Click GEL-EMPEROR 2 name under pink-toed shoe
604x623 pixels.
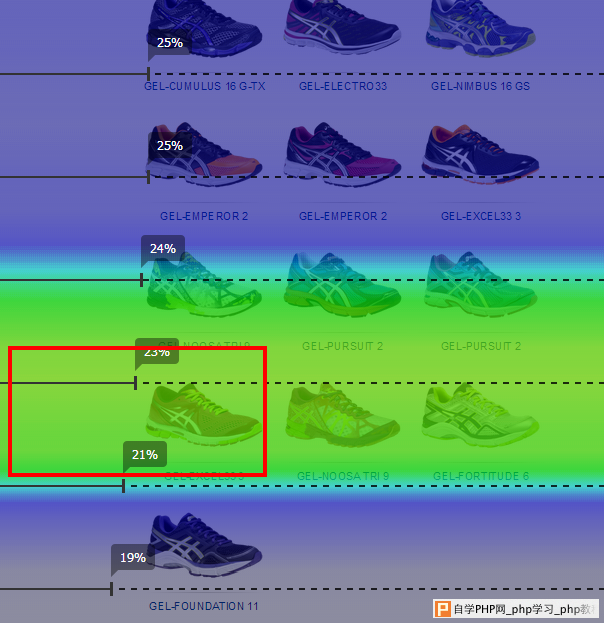(x=343, y=216)
